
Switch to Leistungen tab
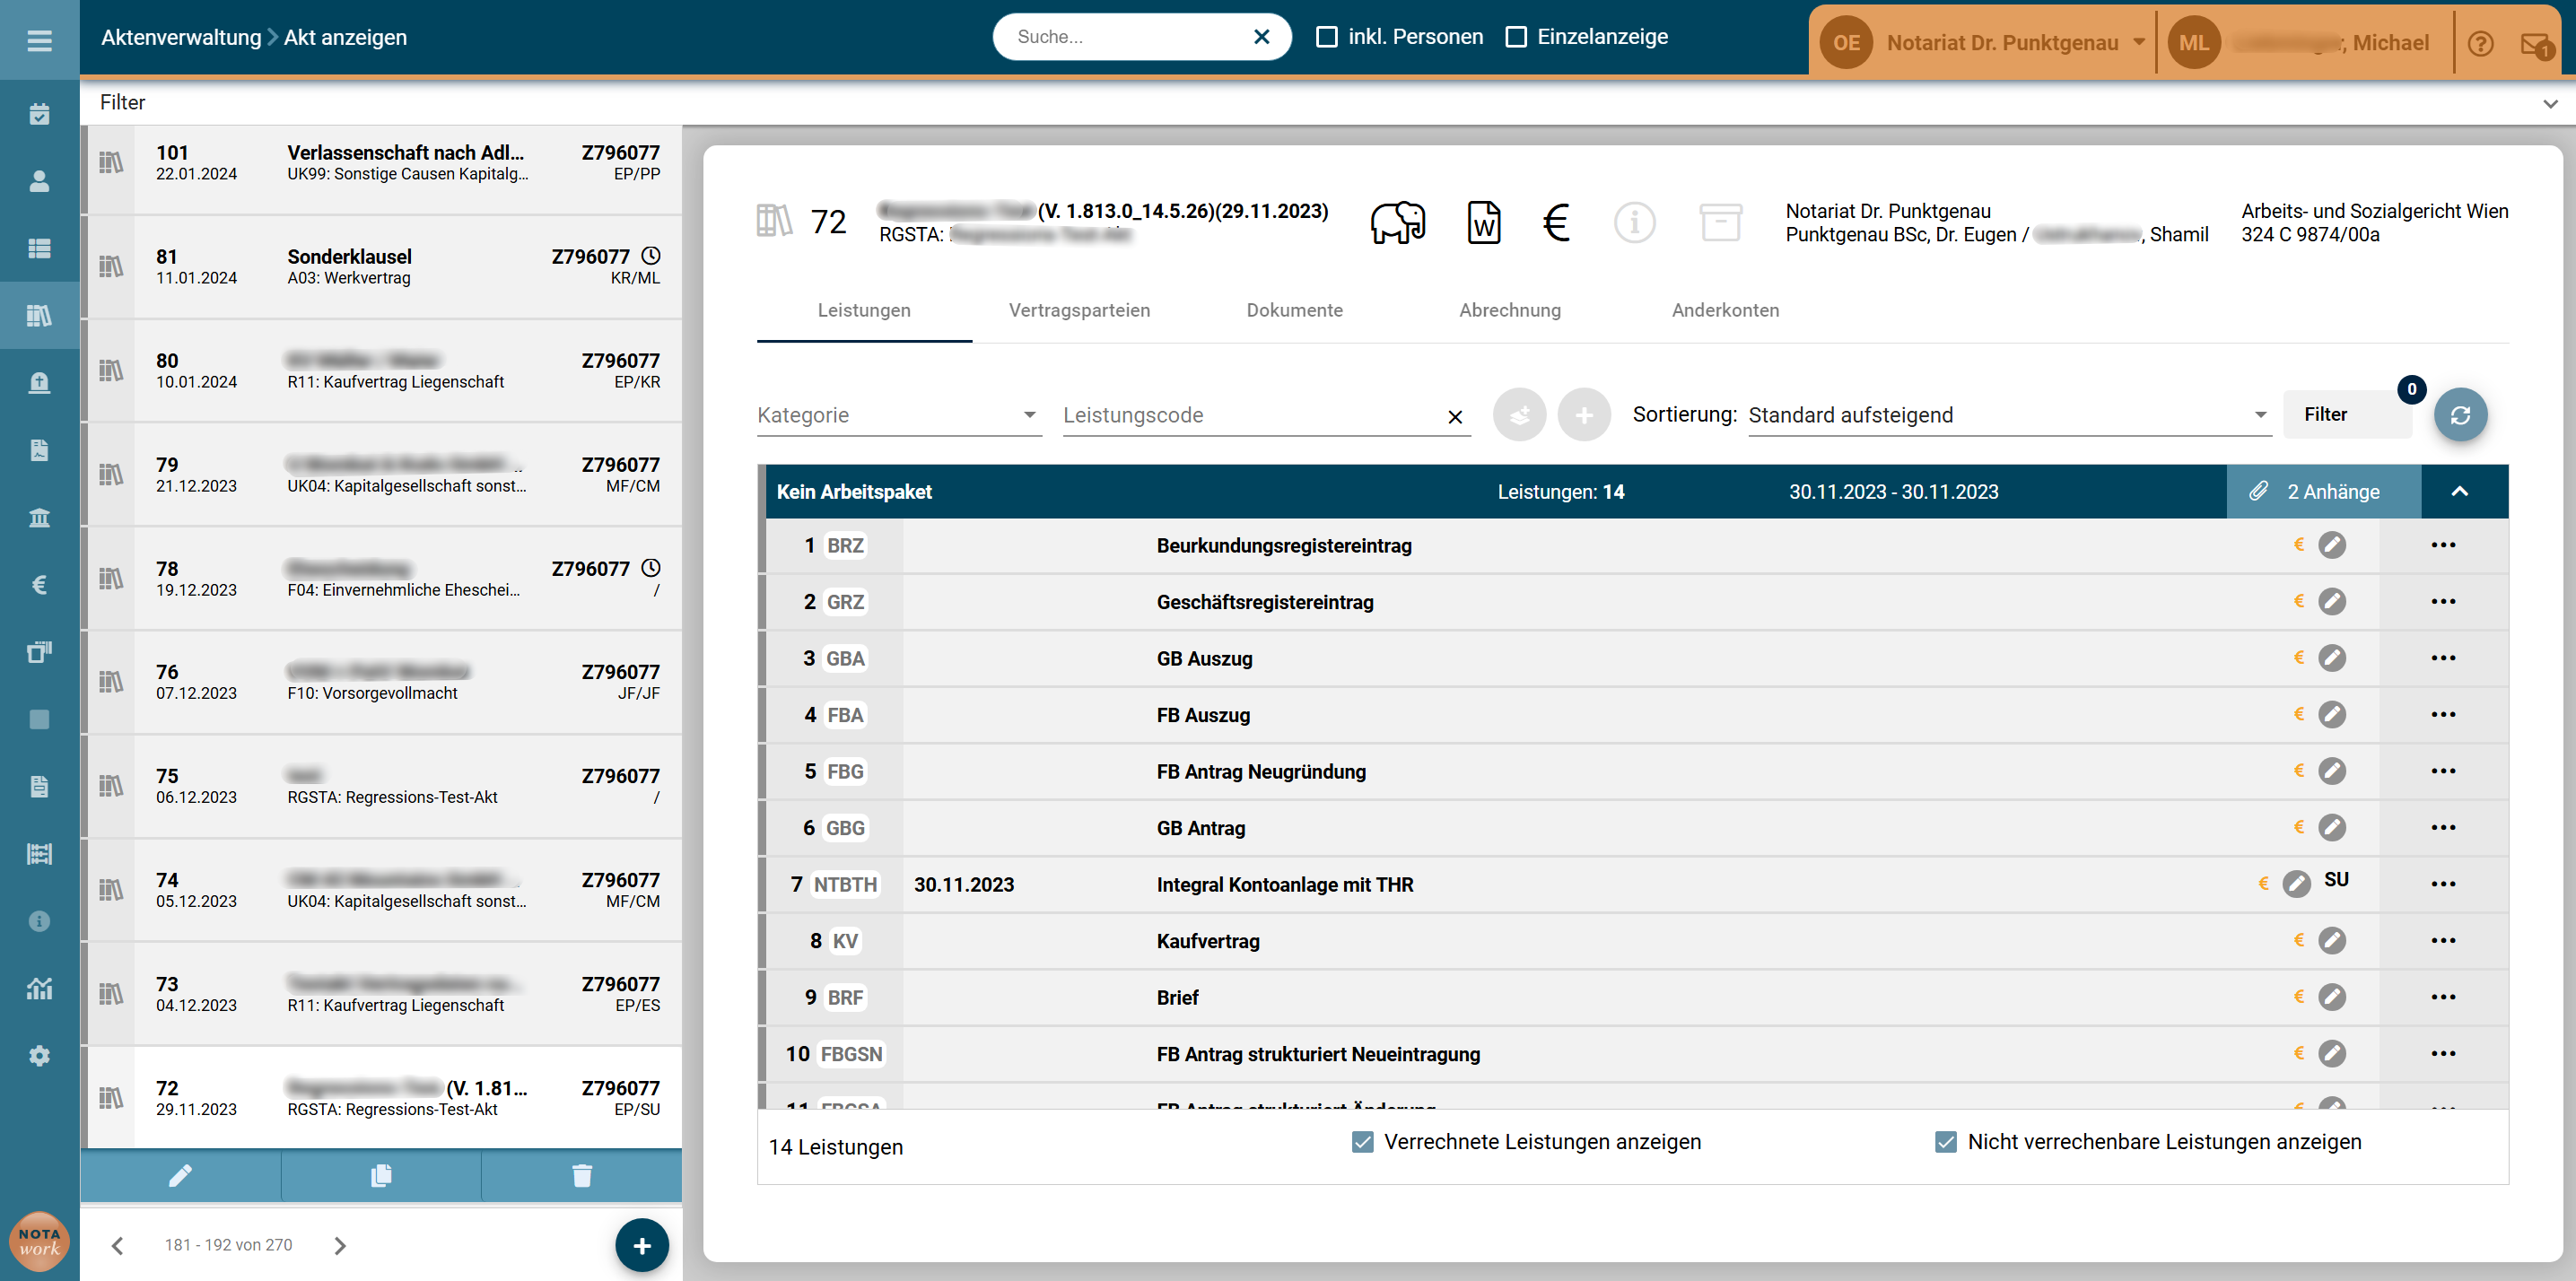tap(864, 310)
